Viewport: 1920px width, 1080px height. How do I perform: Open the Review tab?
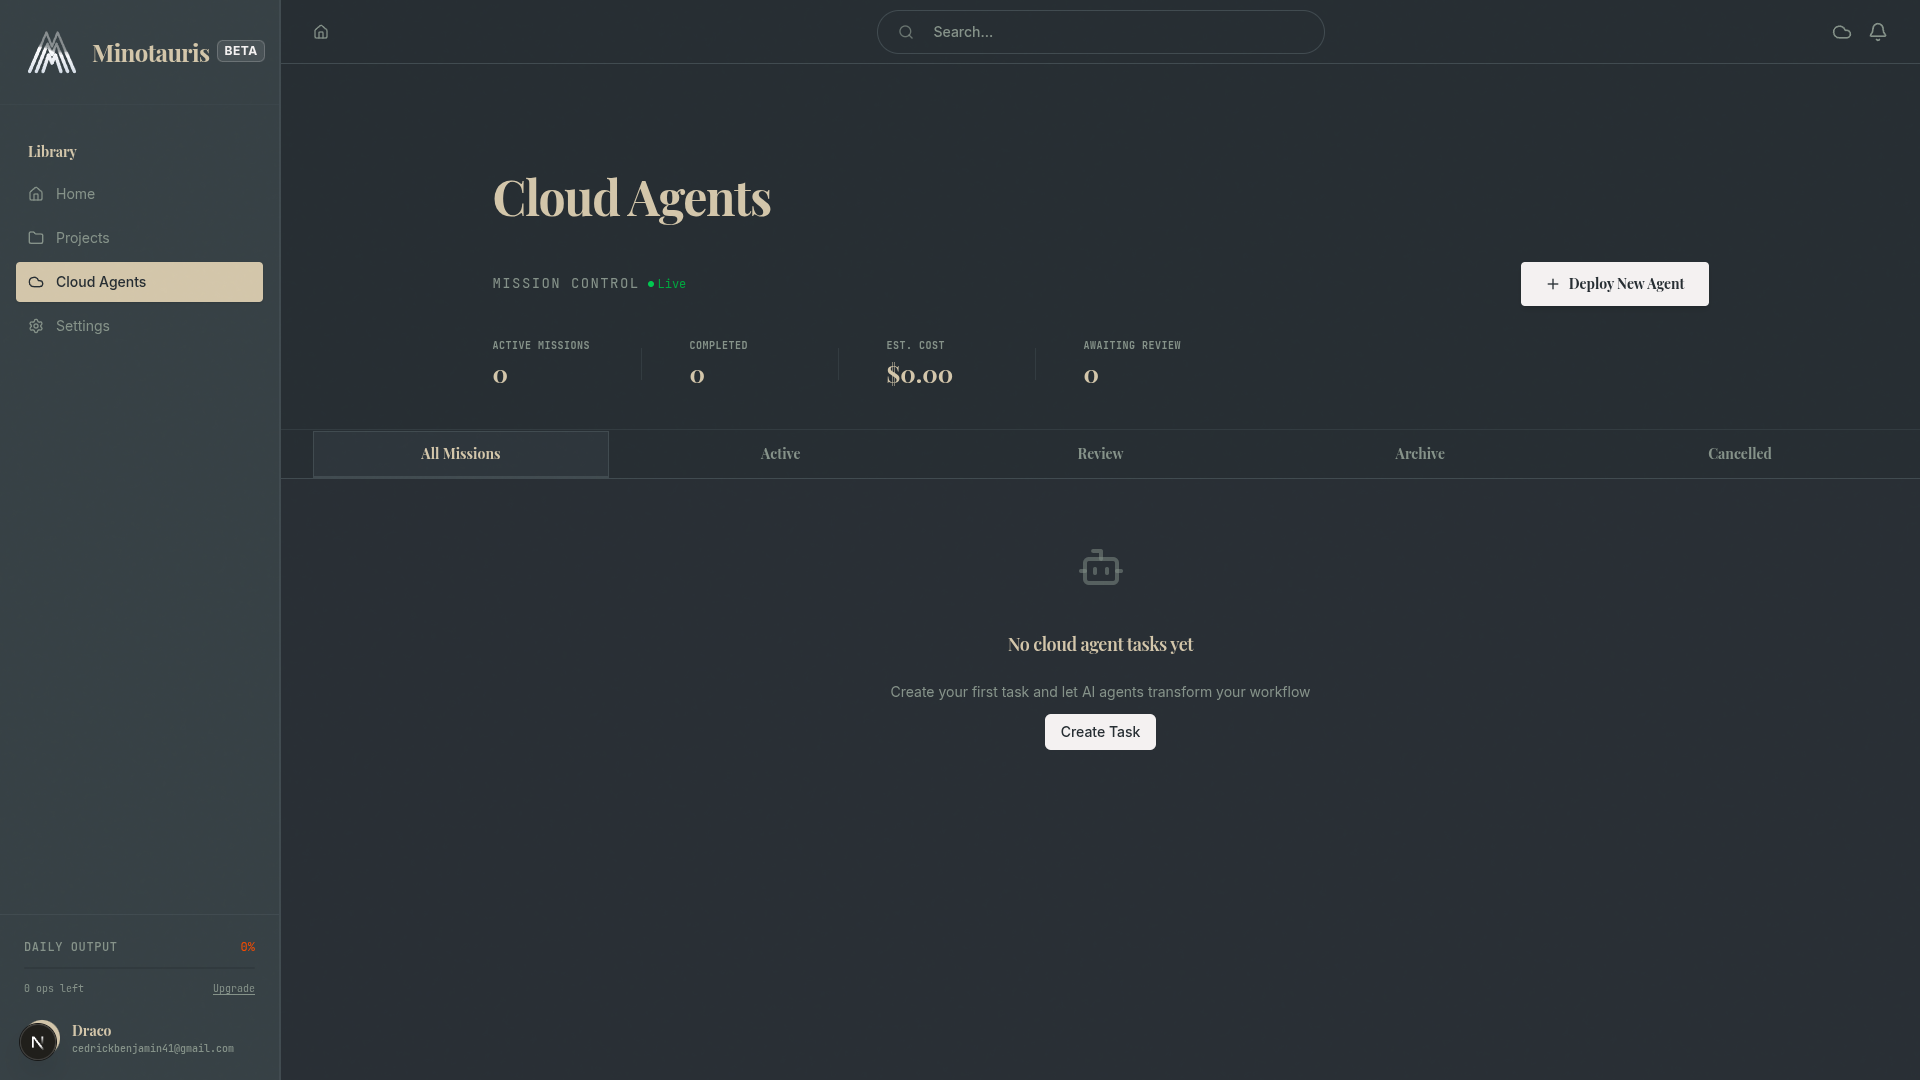click(x=1100, y=454)
